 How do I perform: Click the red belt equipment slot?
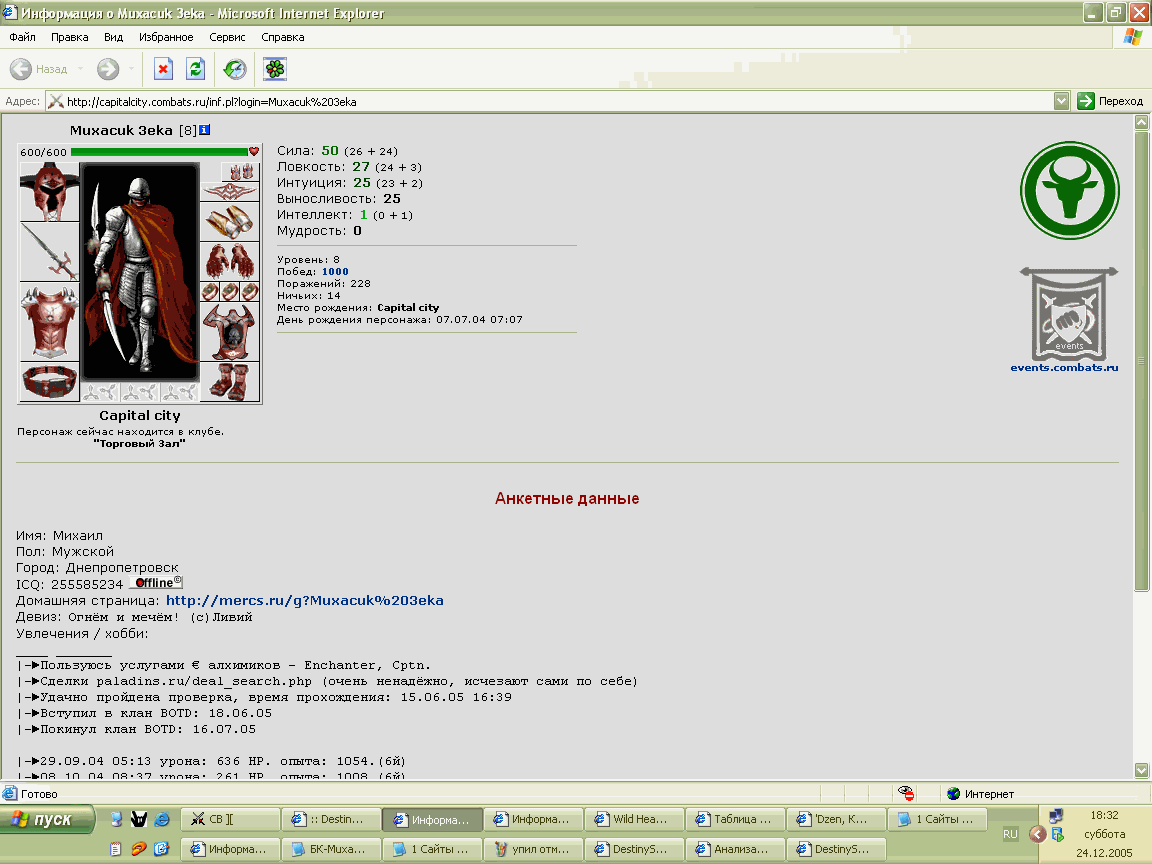coord(49,382)
